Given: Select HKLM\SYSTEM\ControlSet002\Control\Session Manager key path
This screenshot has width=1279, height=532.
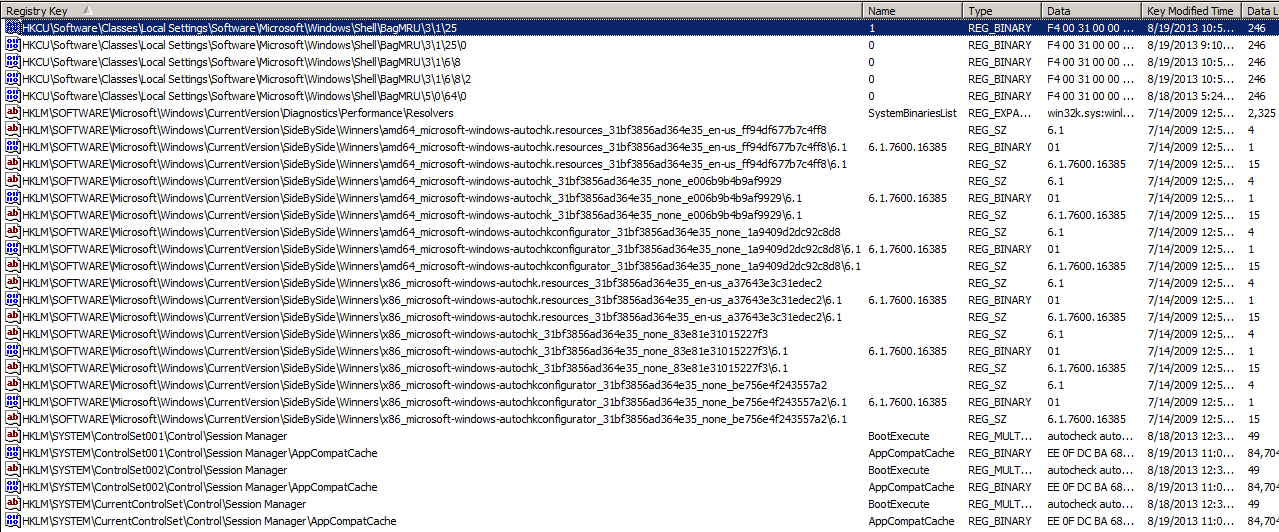Looking at the screenshot, I should tap(154, 470).
